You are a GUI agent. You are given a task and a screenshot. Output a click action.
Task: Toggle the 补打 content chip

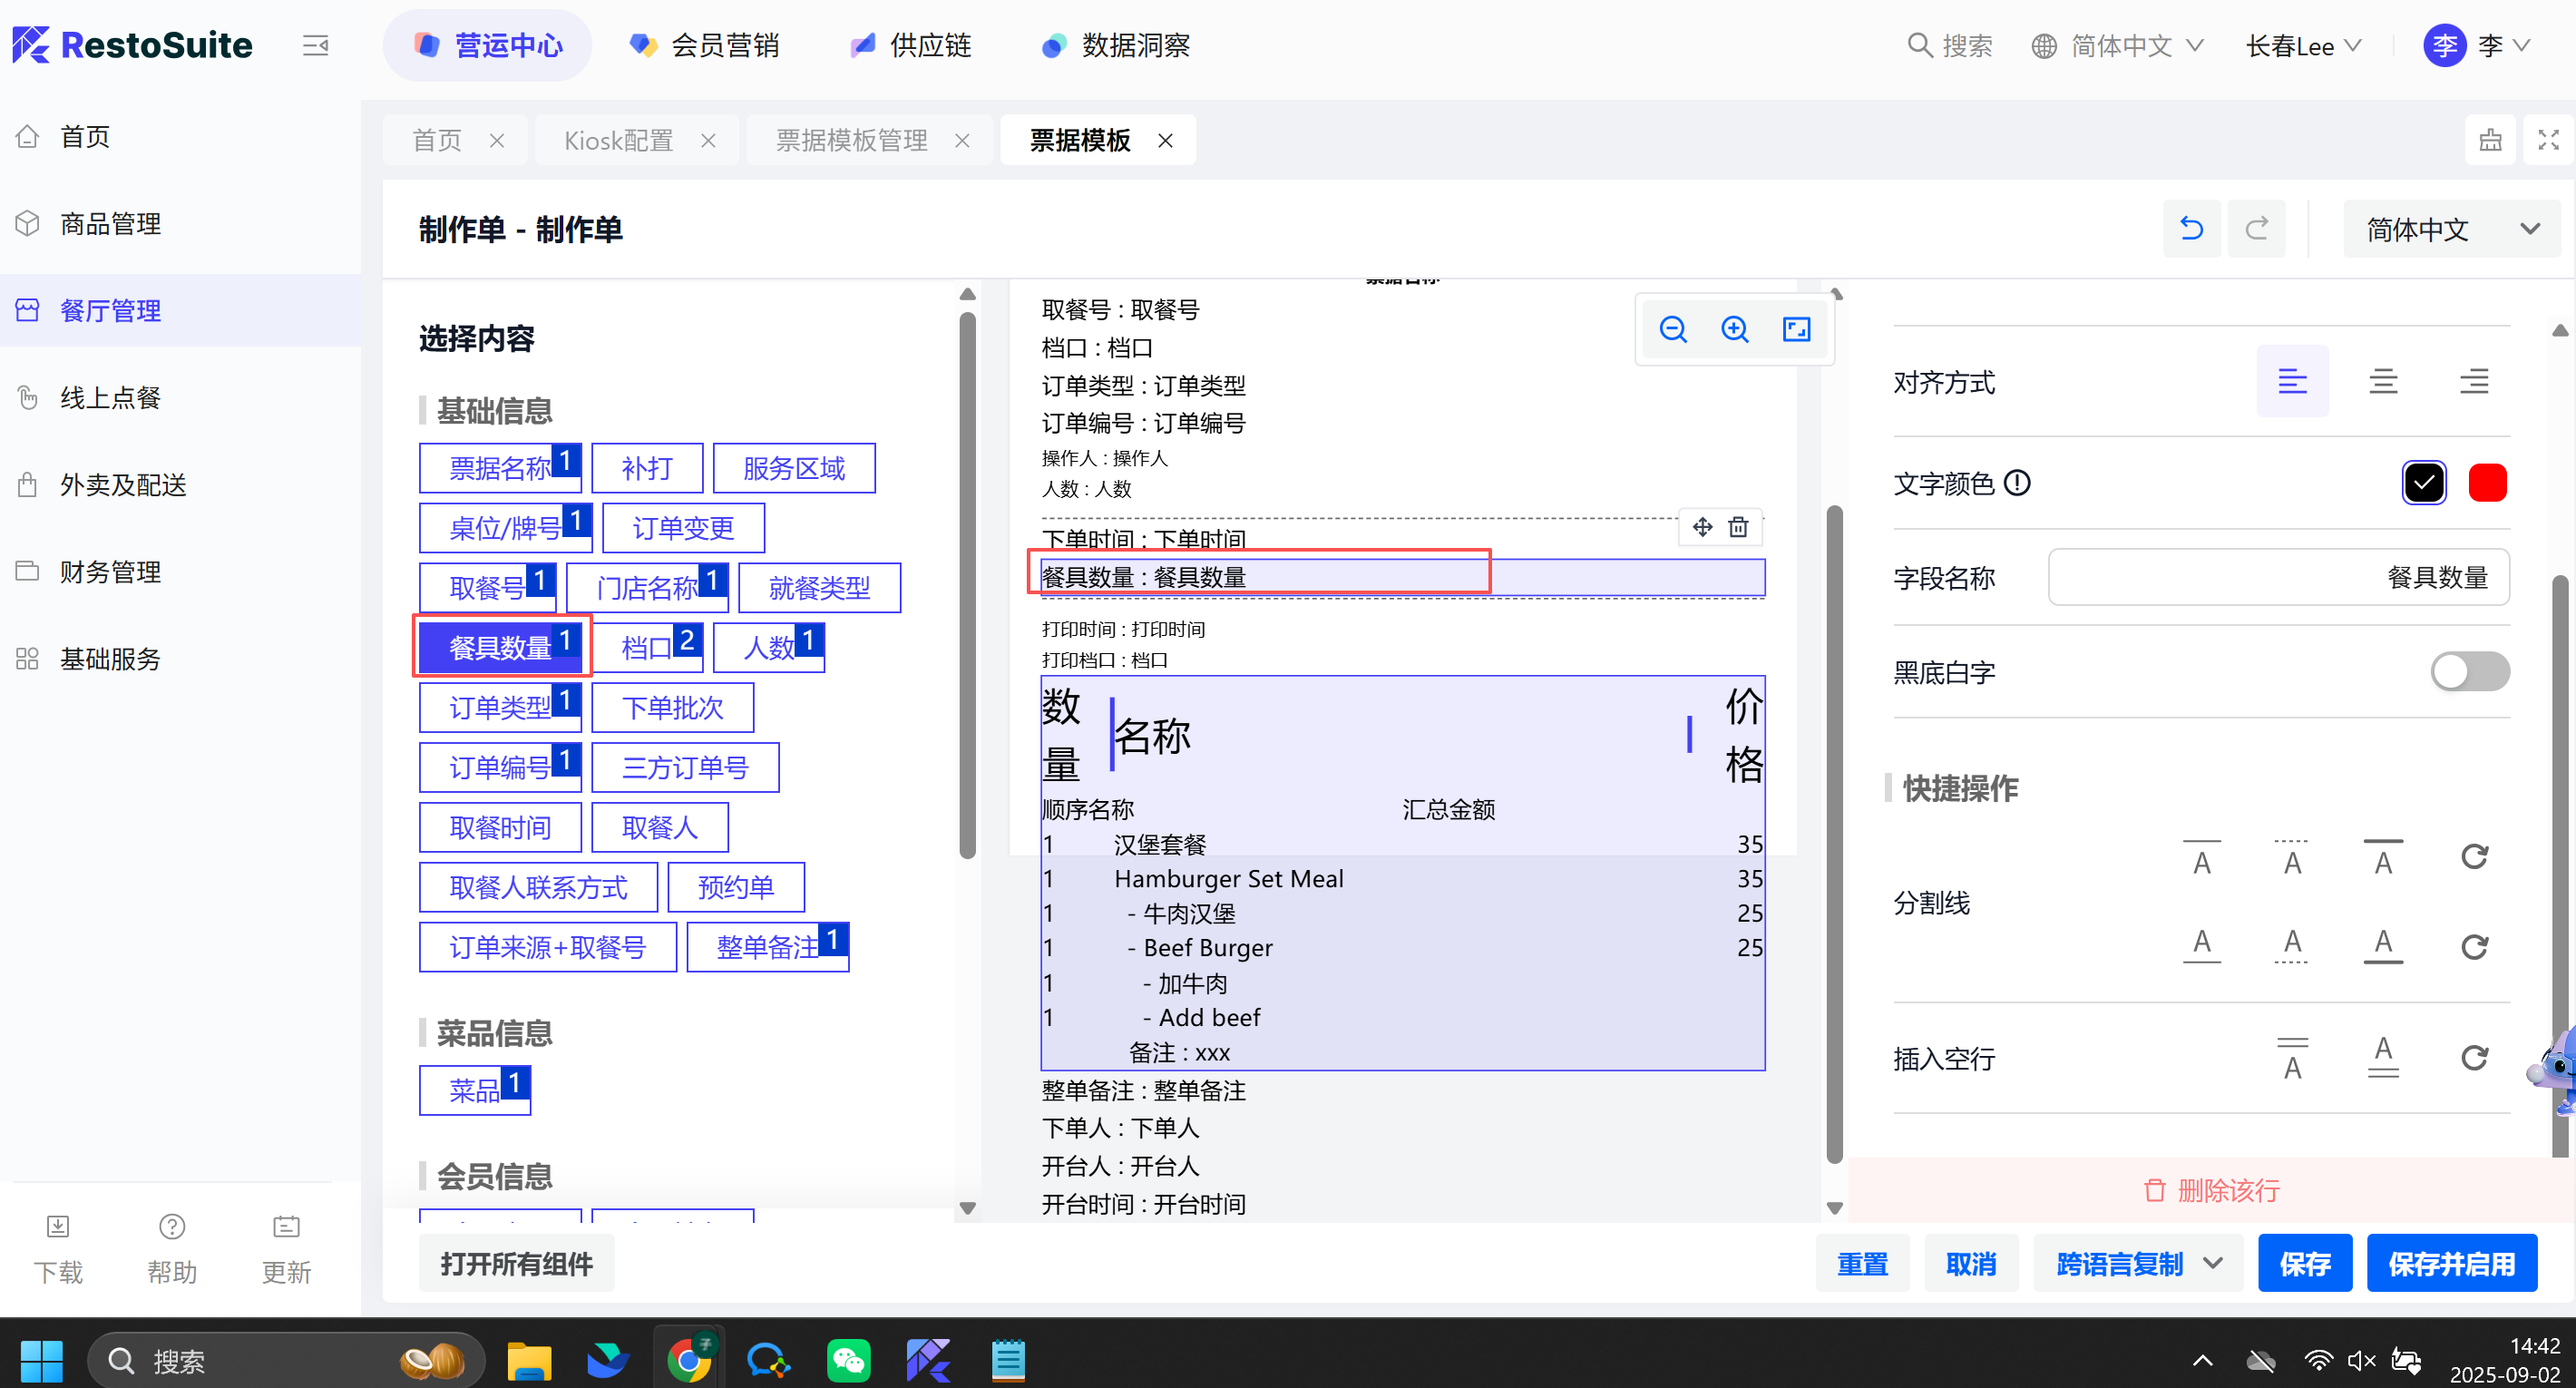click(x=646, y=468)
